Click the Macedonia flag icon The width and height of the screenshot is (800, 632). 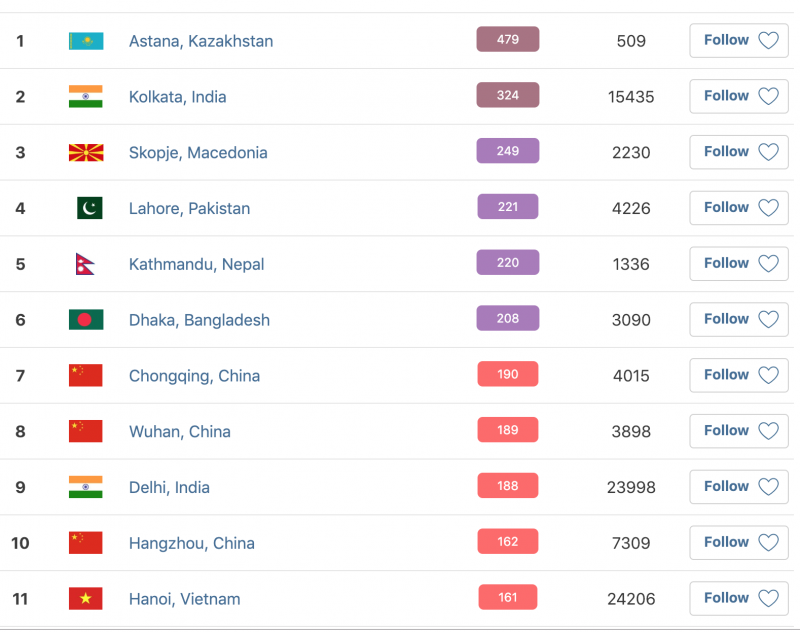(85, 153)
